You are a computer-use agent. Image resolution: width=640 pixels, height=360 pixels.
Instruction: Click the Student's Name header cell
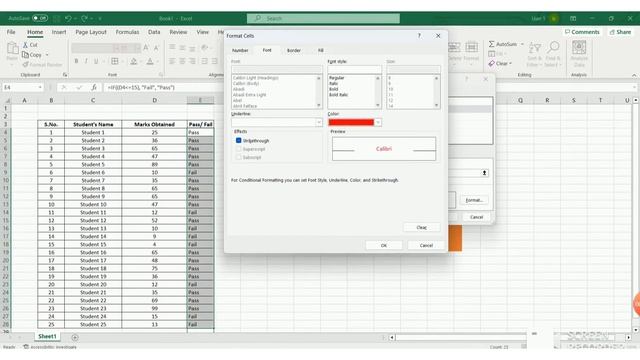(x=93, y=124)
